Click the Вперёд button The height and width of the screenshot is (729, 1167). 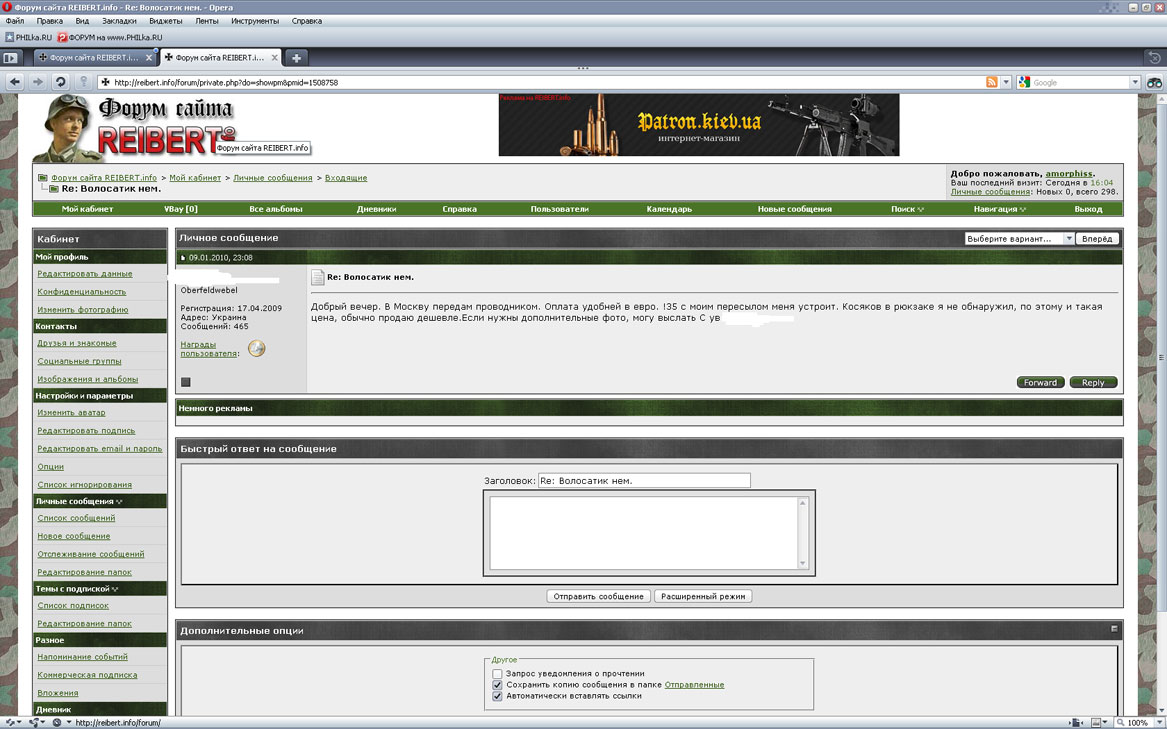point(1097,238)
